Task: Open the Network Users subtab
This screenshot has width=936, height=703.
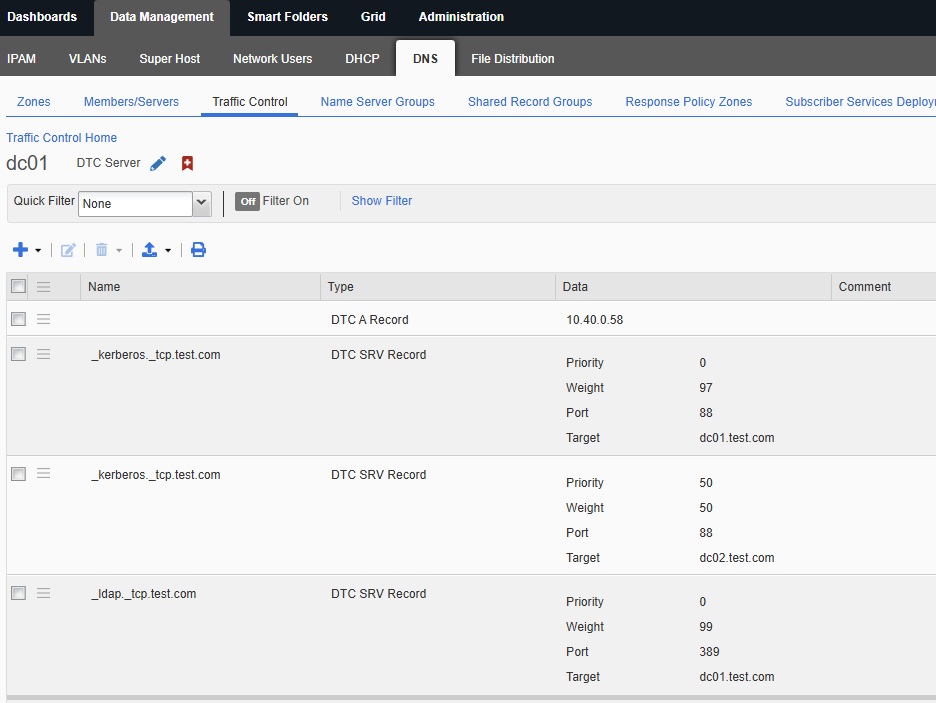Action: [x=272, y=58]
